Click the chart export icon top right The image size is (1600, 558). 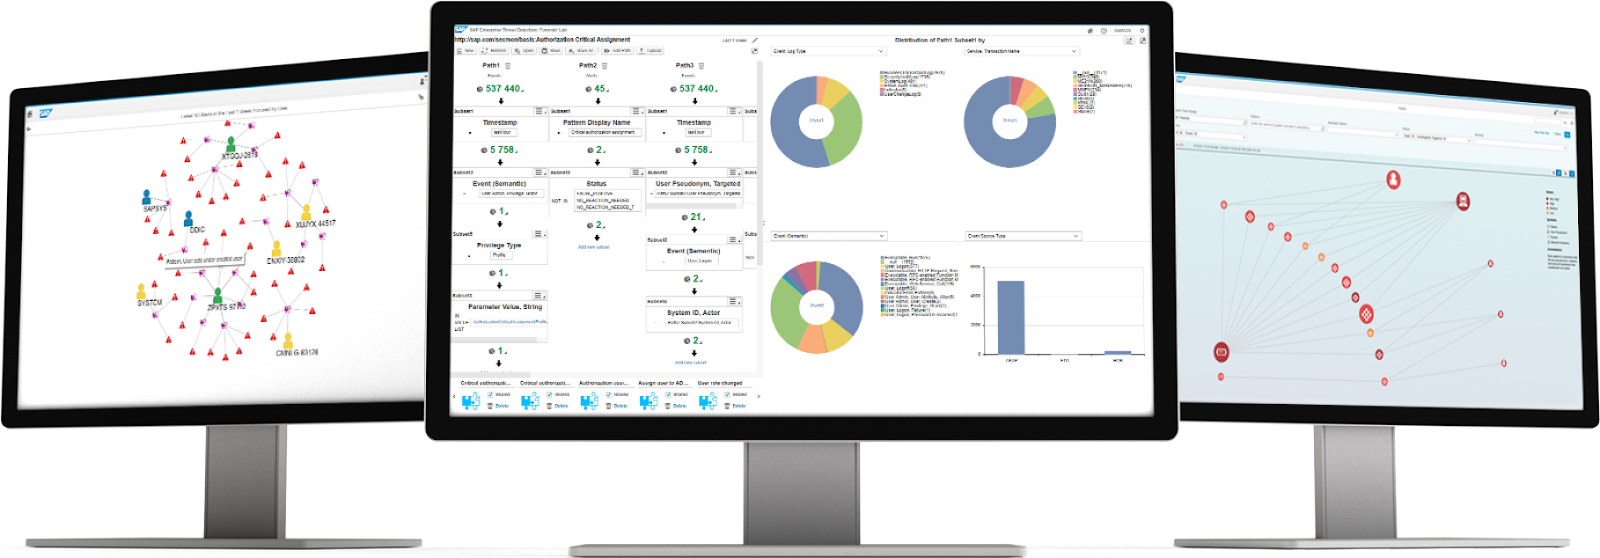click(x=1129, y=40)
